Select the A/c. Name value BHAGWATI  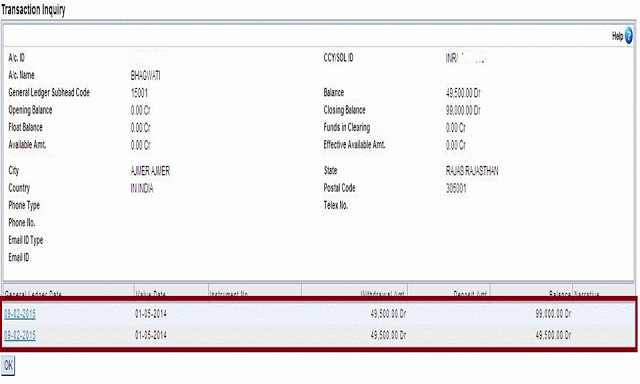coord(145,75)
